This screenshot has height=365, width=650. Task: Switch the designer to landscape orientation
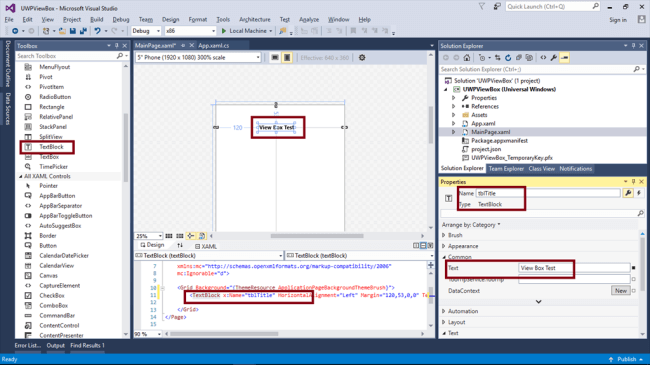point(275,58)
